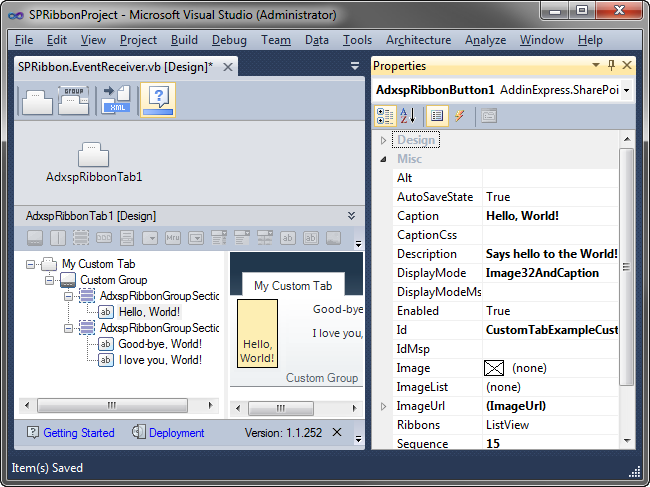Click the vertical separator designer toolbar icon

[x=58, y=238]
